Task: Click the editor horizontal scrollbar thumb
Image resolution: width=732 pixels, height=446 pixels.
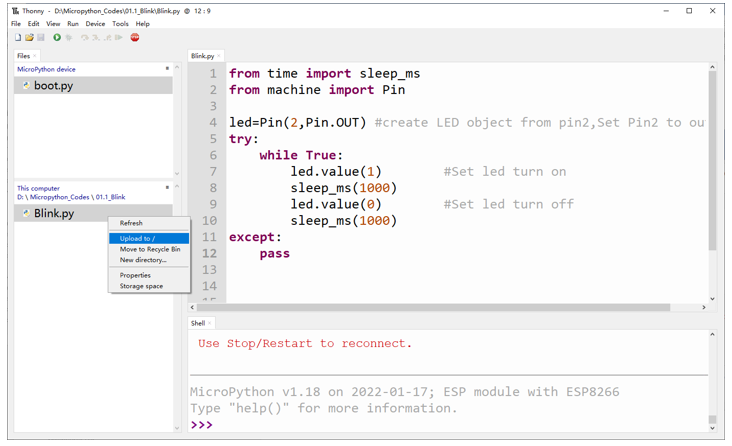Action: coord(433,307)
